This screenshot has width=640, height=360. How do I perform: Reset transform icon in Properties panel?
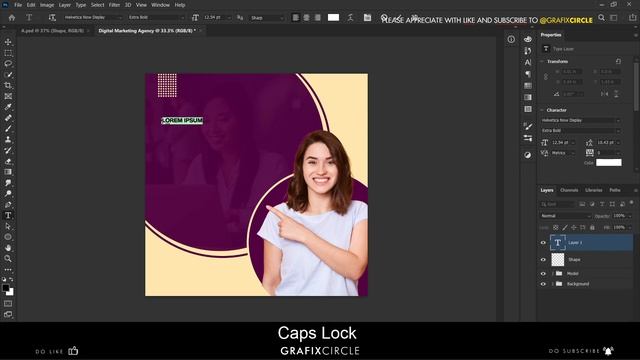[618, 61]
